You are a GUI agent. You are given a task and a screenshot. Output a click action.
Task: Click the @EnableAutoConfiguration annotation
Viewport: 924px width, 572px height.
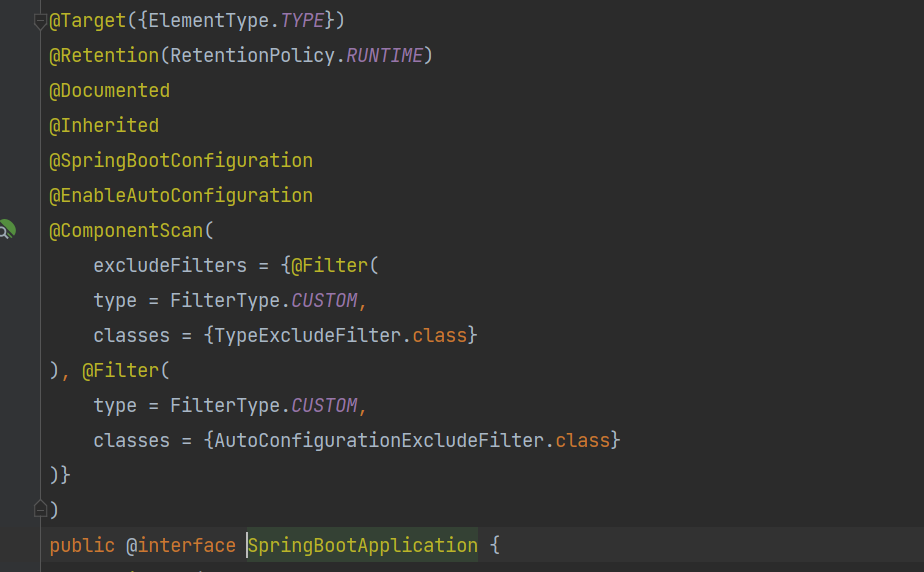(x=181, y=195)
